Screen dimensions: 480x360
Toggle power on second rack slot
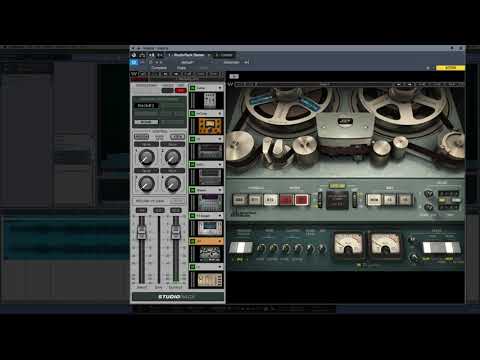[193, 114]
